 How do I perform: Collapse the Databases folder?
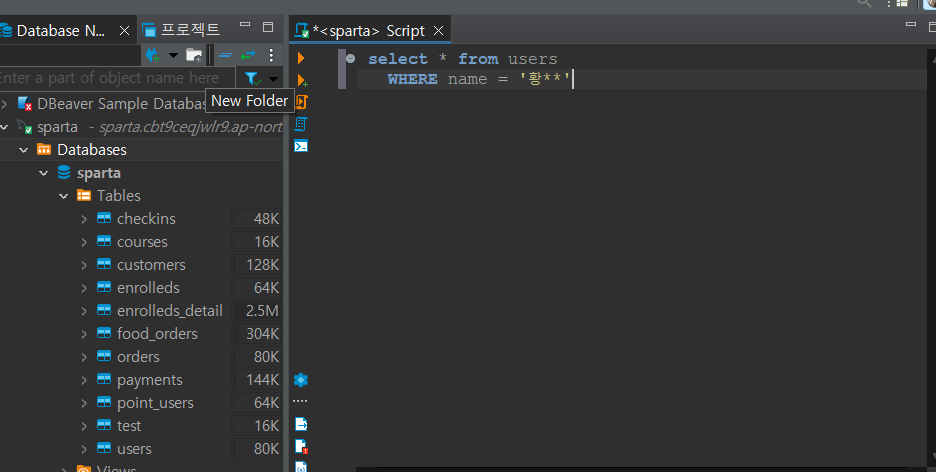24,150
